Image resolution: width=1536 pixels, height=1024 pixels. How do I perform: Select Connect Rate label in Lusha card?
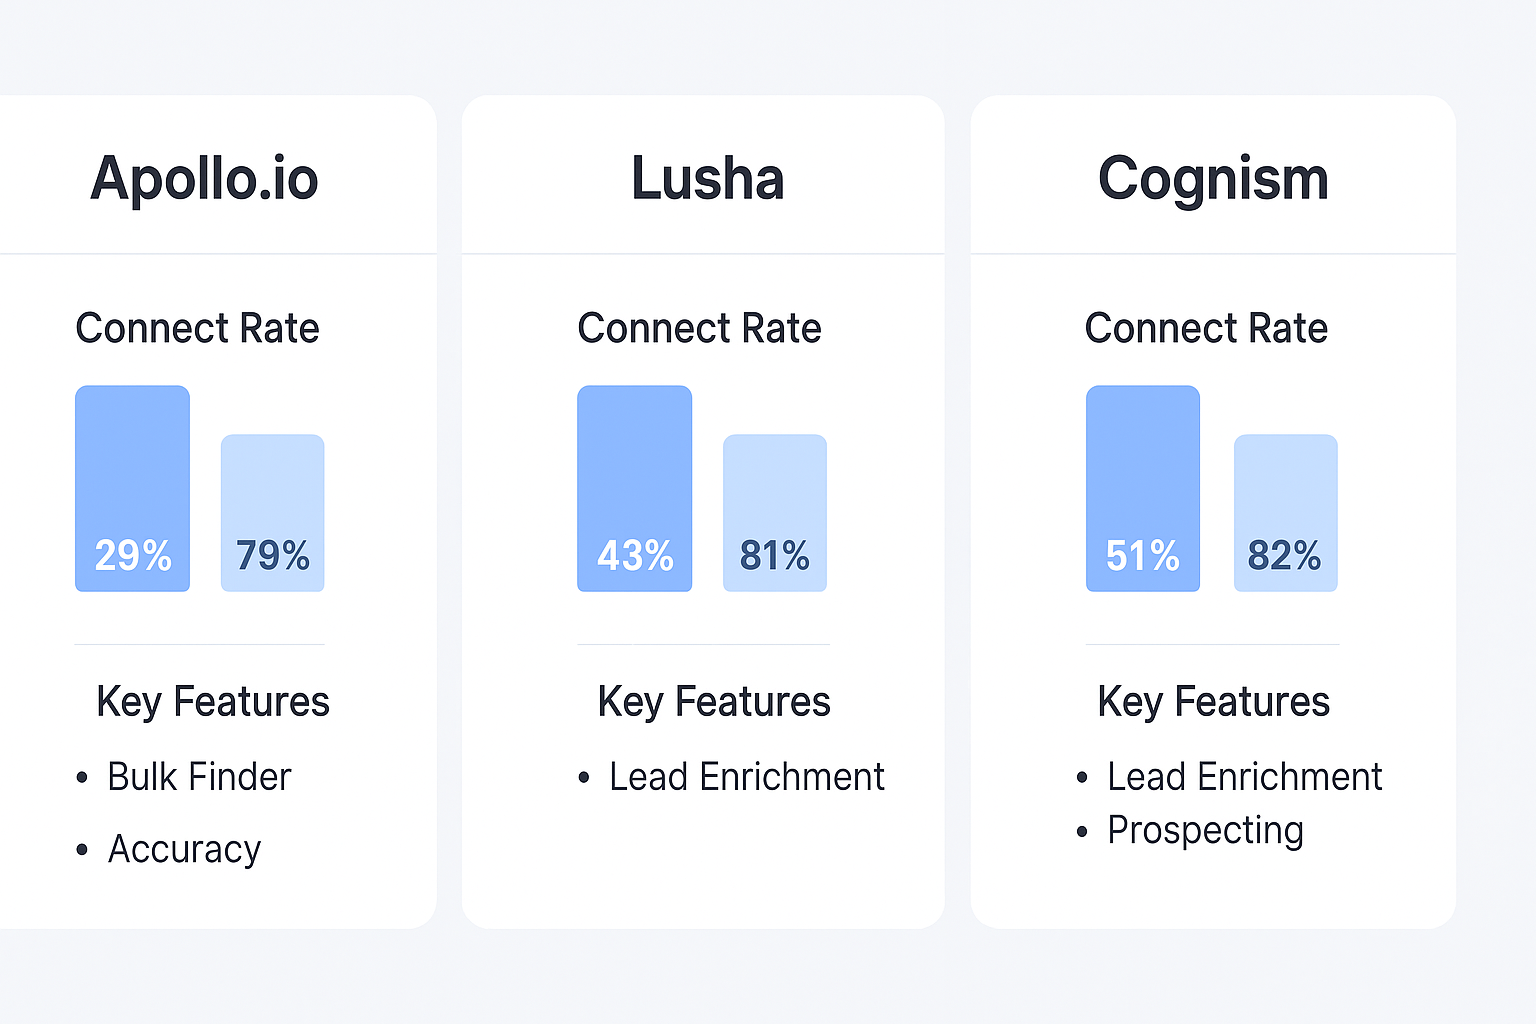699,328
